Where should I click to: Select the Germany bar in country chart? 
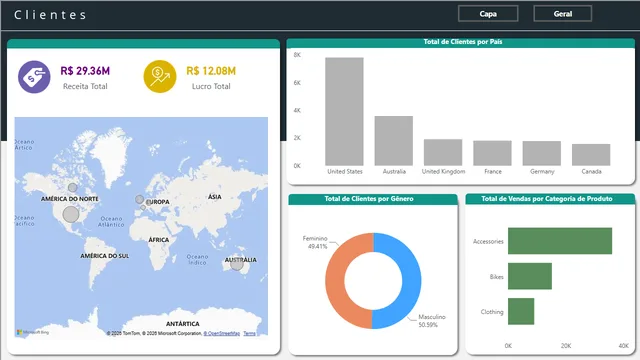pyautogui.click(x=542, y=153)
